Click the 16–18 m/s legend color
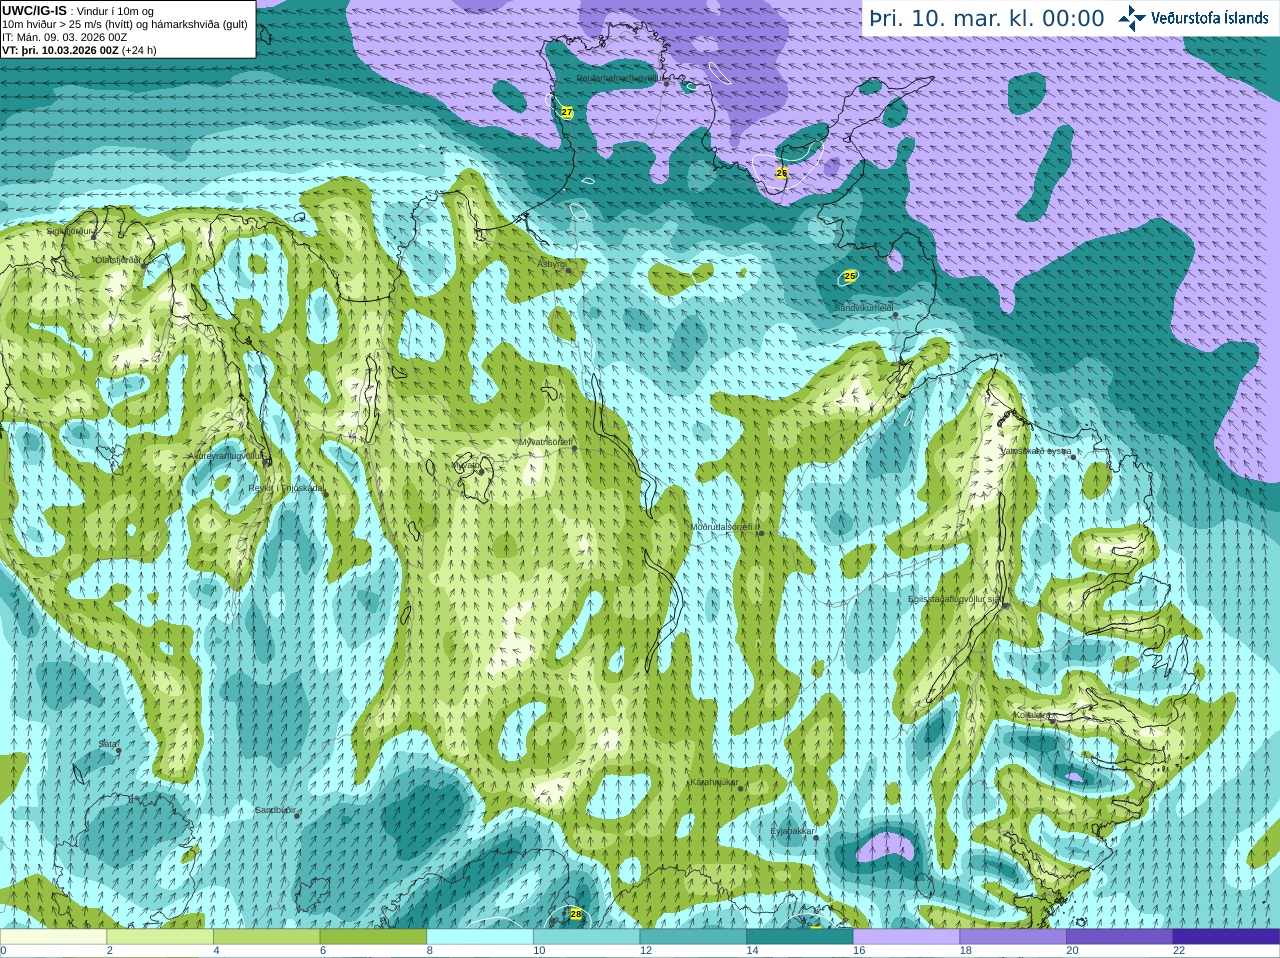The width and height of the screenshot is (1280, 958). pos(906,937)
